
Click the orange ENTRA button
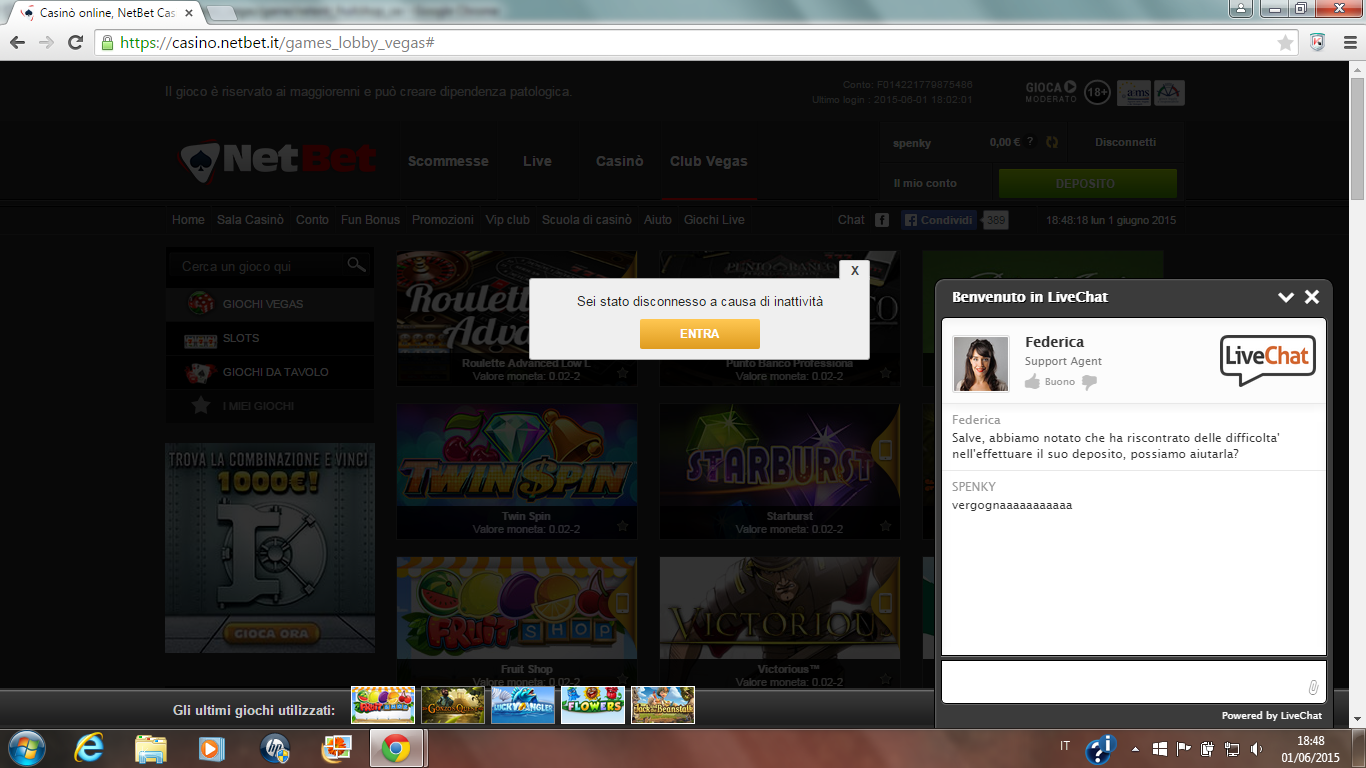(699, 334)
